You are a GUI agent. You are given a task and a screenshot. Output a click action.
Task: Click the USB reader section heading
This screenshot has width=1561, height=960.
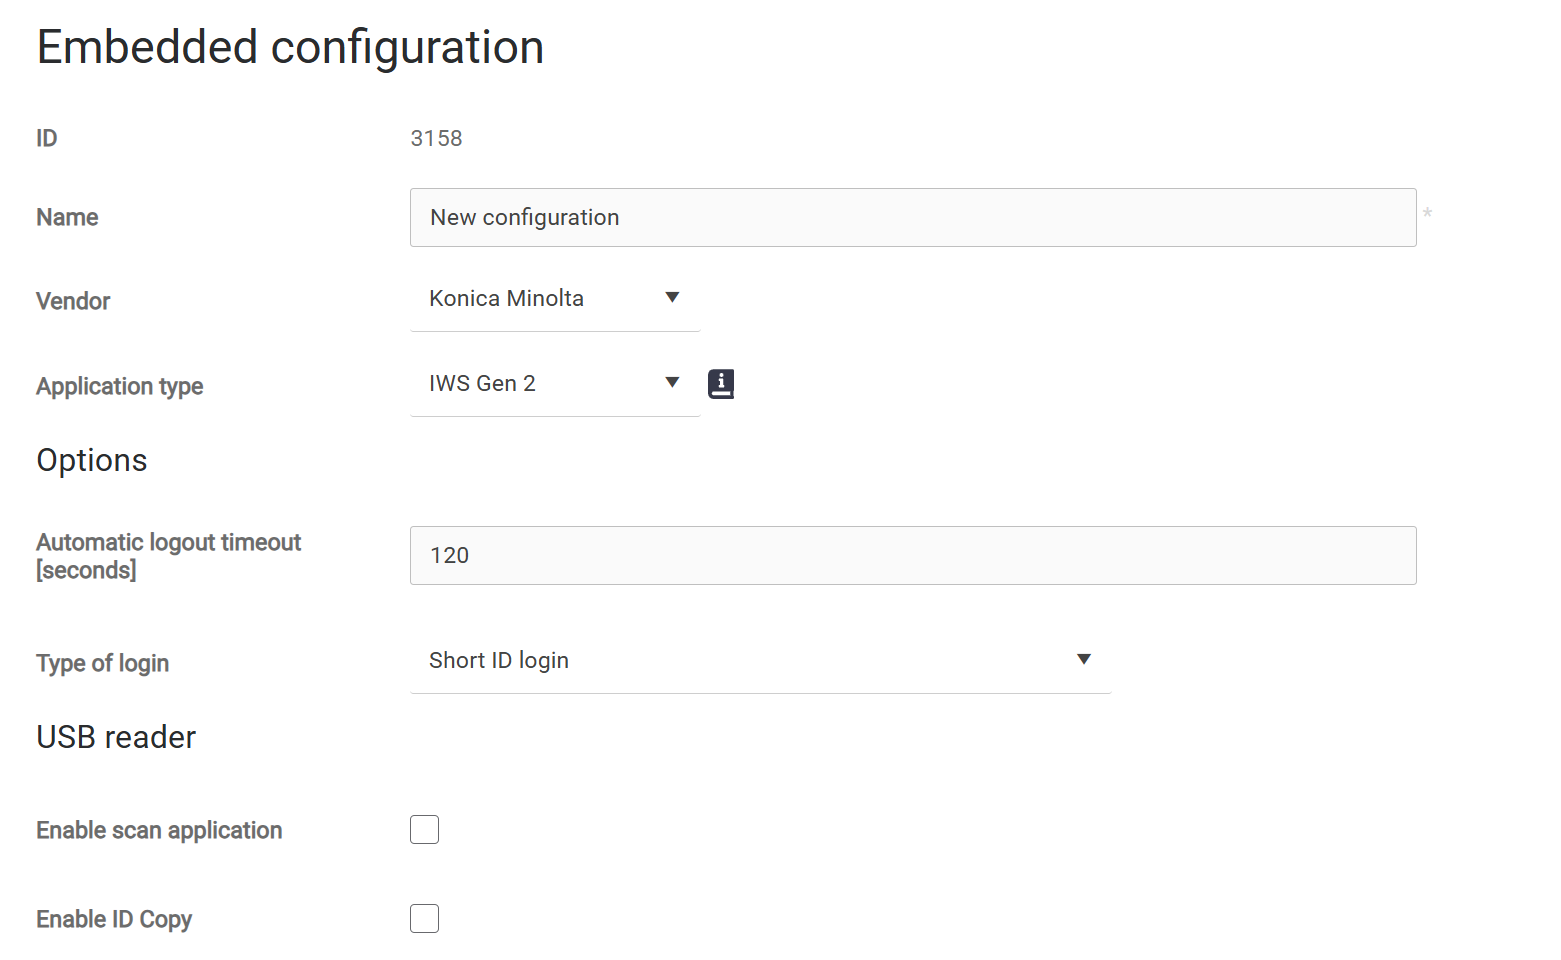point(116,737)
